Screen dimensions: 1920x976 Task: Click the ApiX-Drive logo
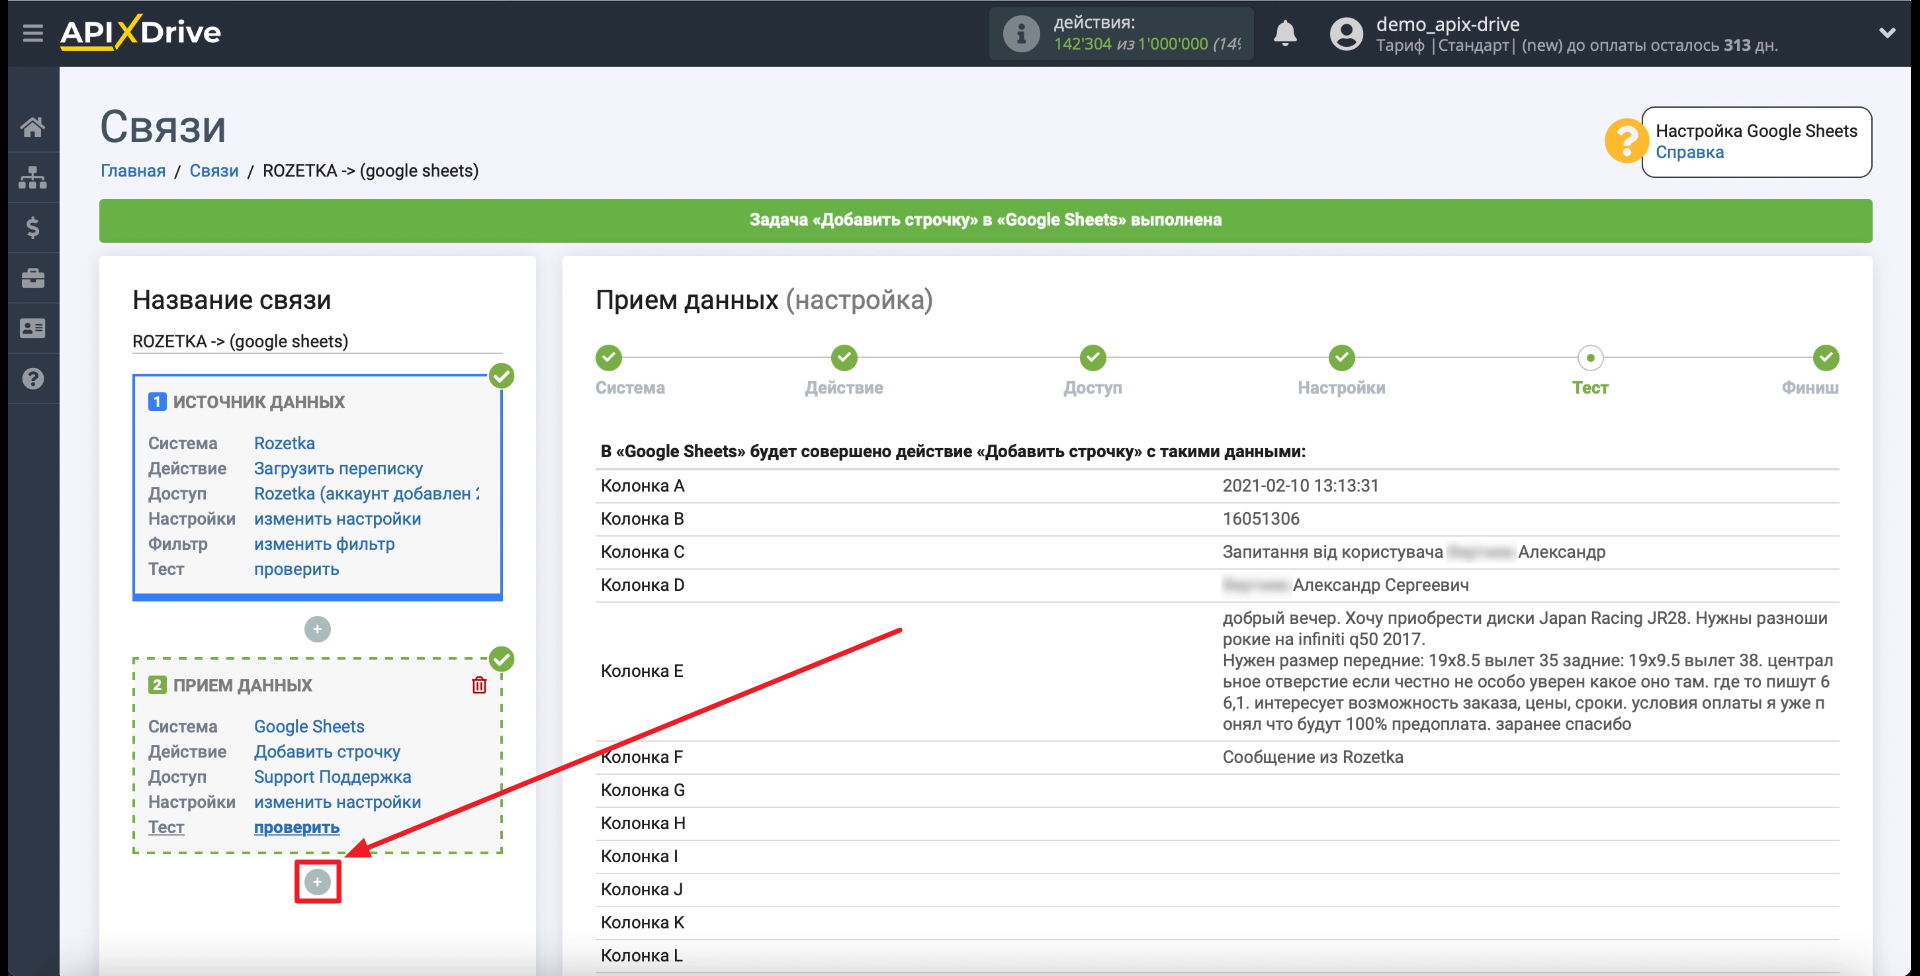coord(141,32)
